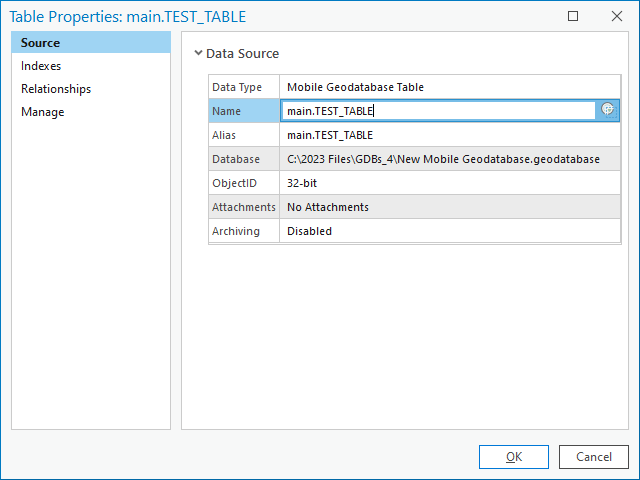
Task: Click inside the Name text field
Action: (438, 111)
